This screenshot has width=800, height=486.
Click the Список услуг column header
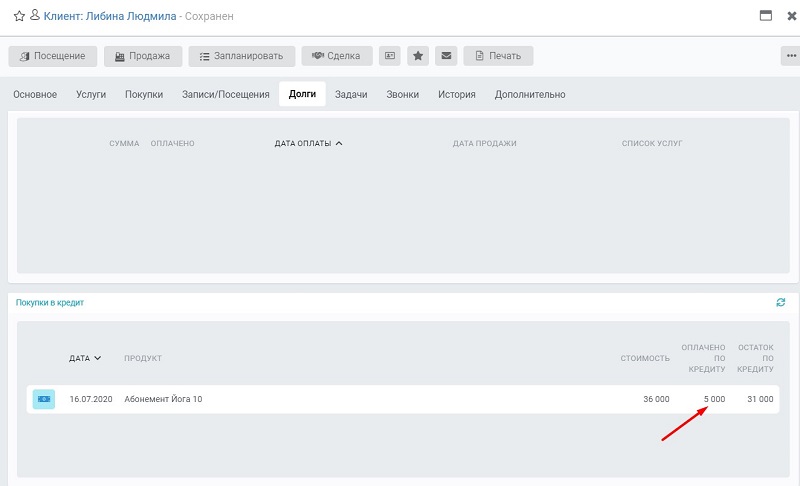pyautogui.click(x=652, y=143)
